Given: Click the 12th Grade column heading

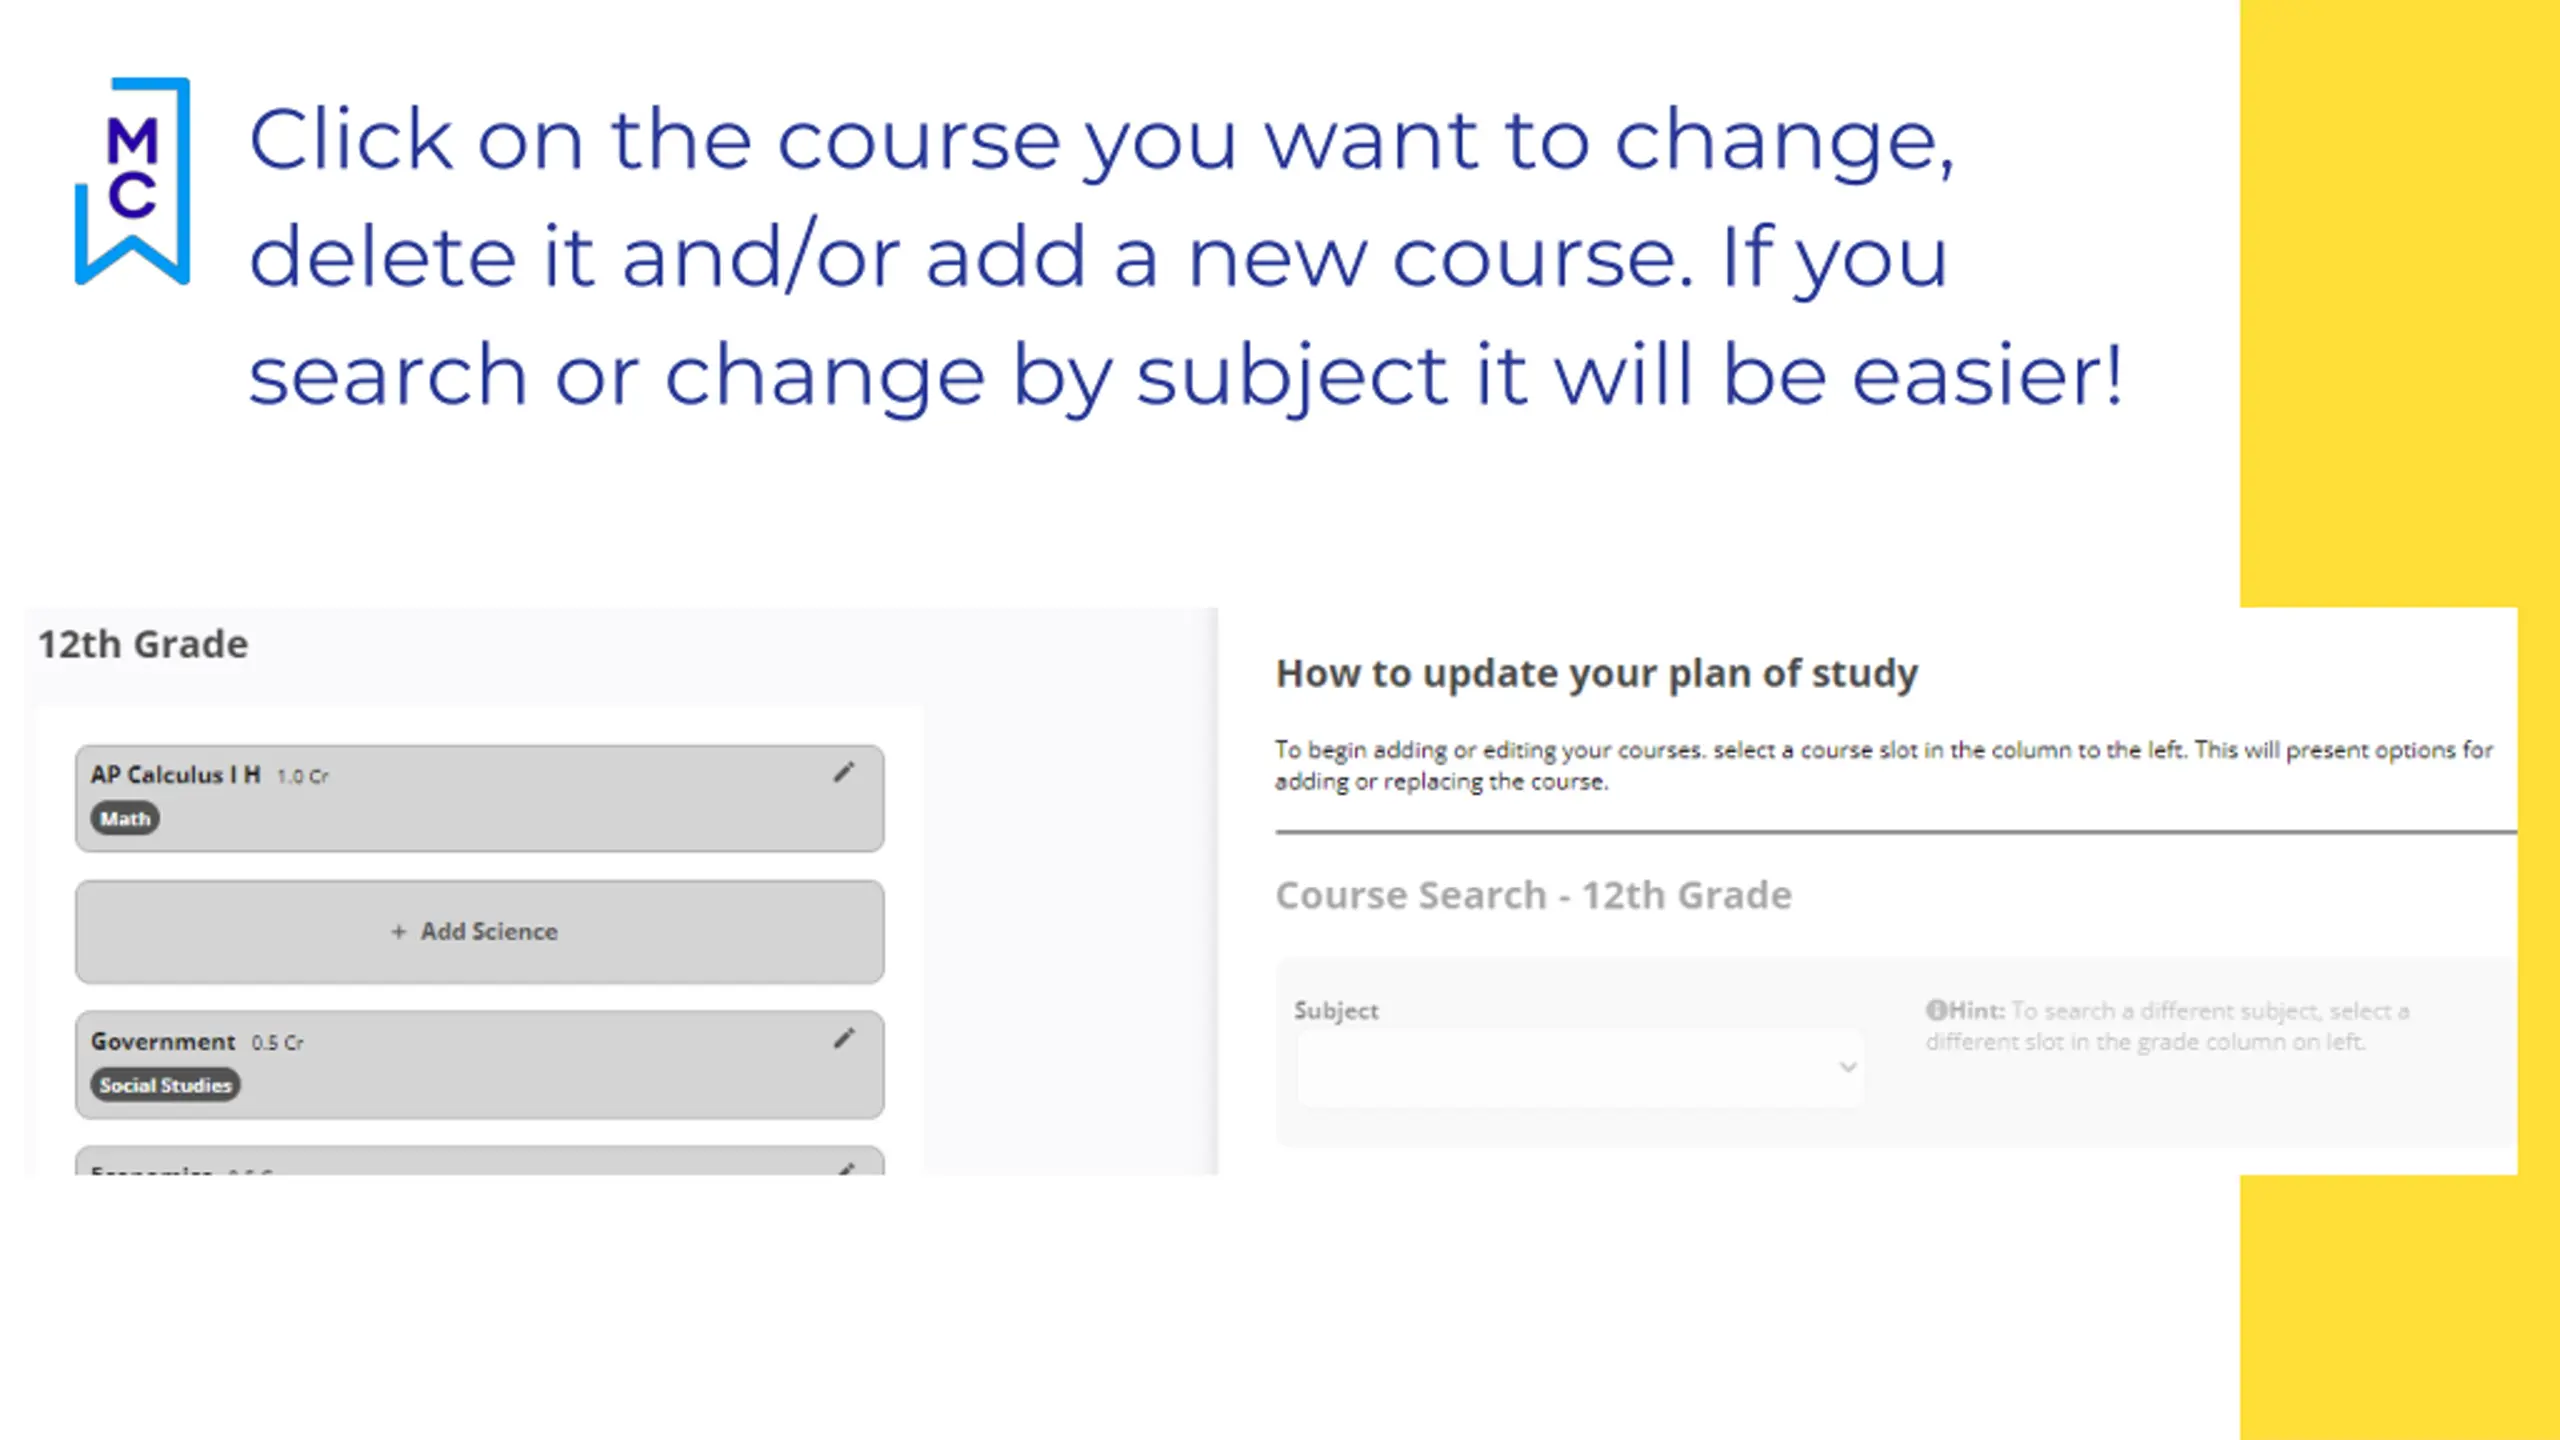Looking at the screenshot, I should click(x=143, y=645).
